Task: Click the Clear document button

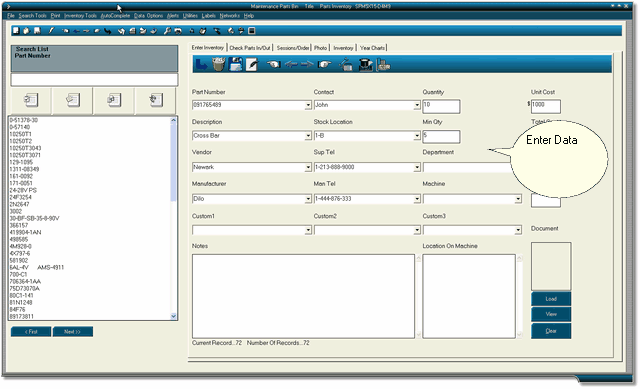Action: tap(551, 331)
